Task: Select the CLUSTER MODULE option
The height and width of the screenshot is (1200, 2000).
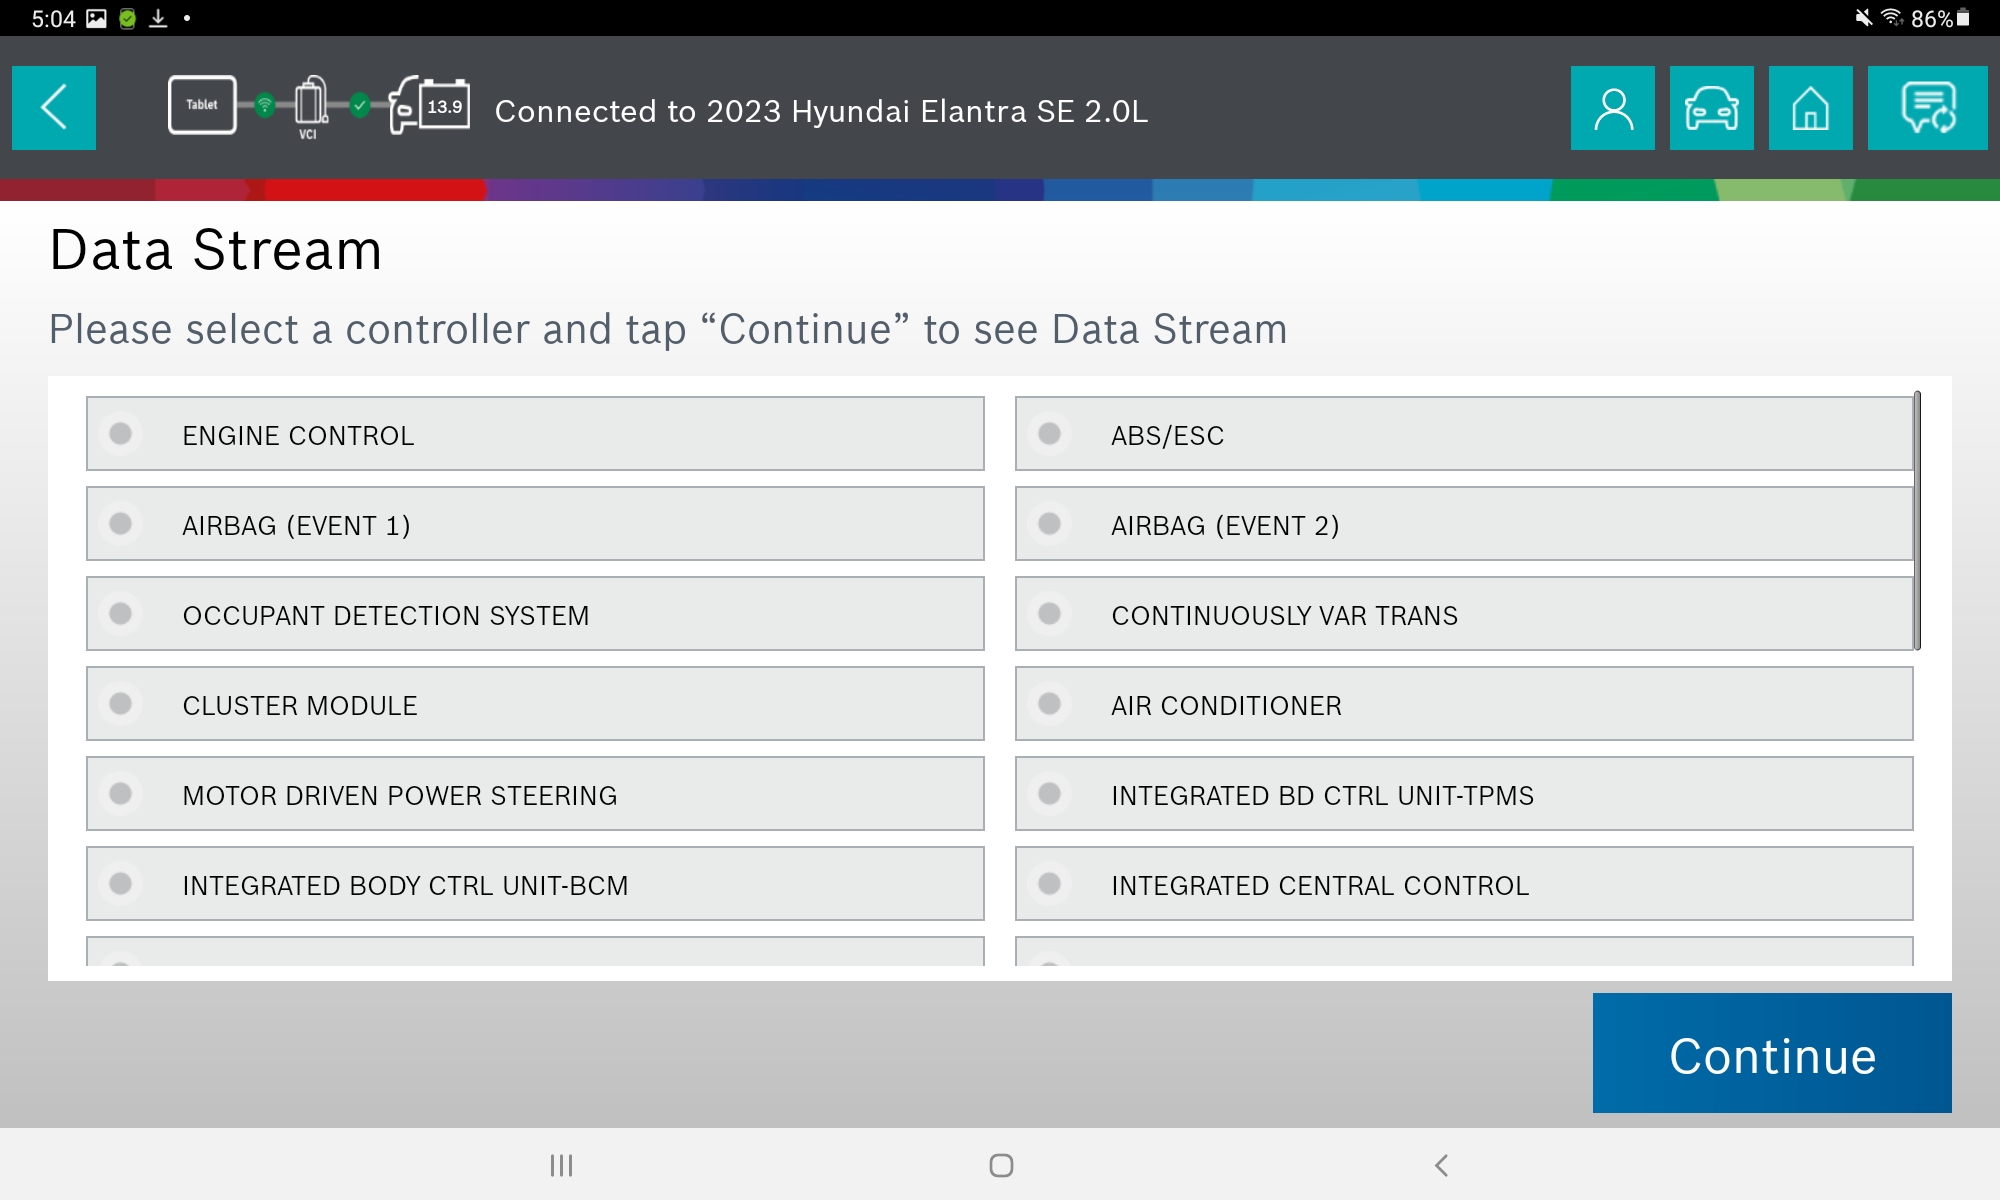Action: click(x=535, y=704)
